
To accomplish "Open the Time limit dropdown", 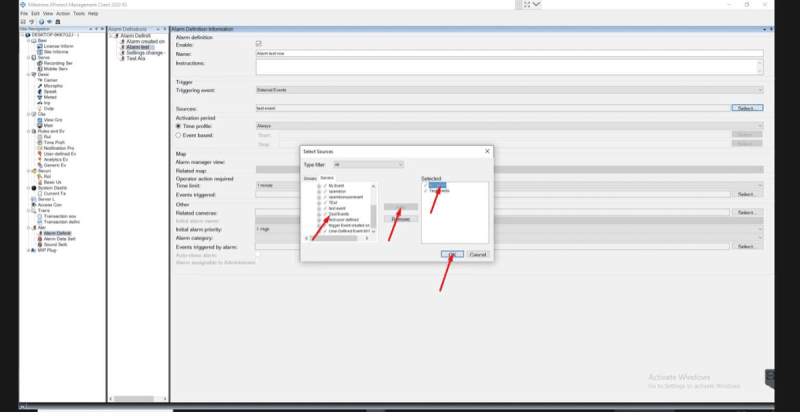I will coord(510,186).
